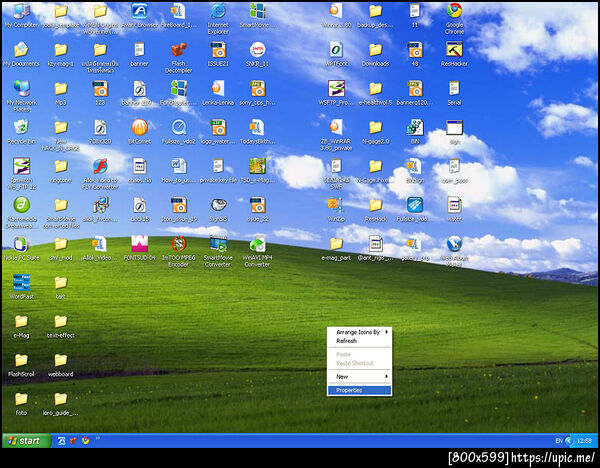Open the SNKR_11 desktop icon
This screenshot has height=468, width=600.
point(257,54)
